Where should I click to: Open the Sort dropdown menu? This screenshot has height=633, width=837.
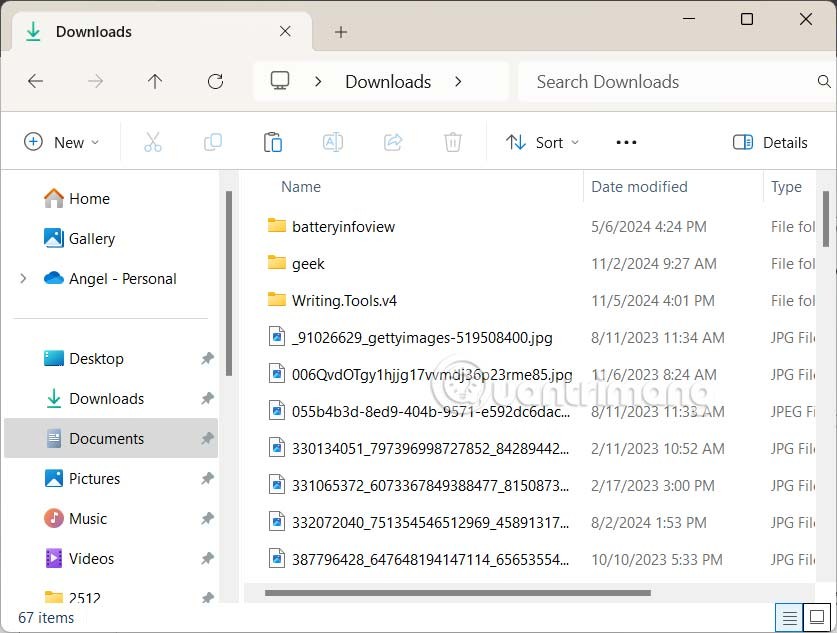point(542,142)
